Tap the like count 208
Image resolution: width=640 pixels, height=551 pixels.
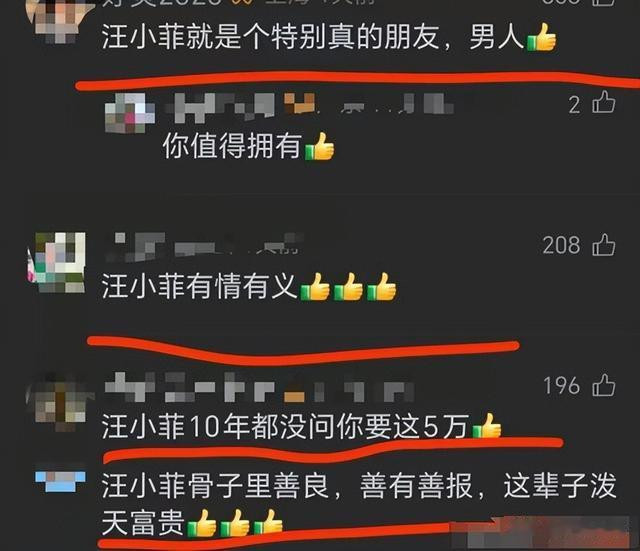pos(561,245)
